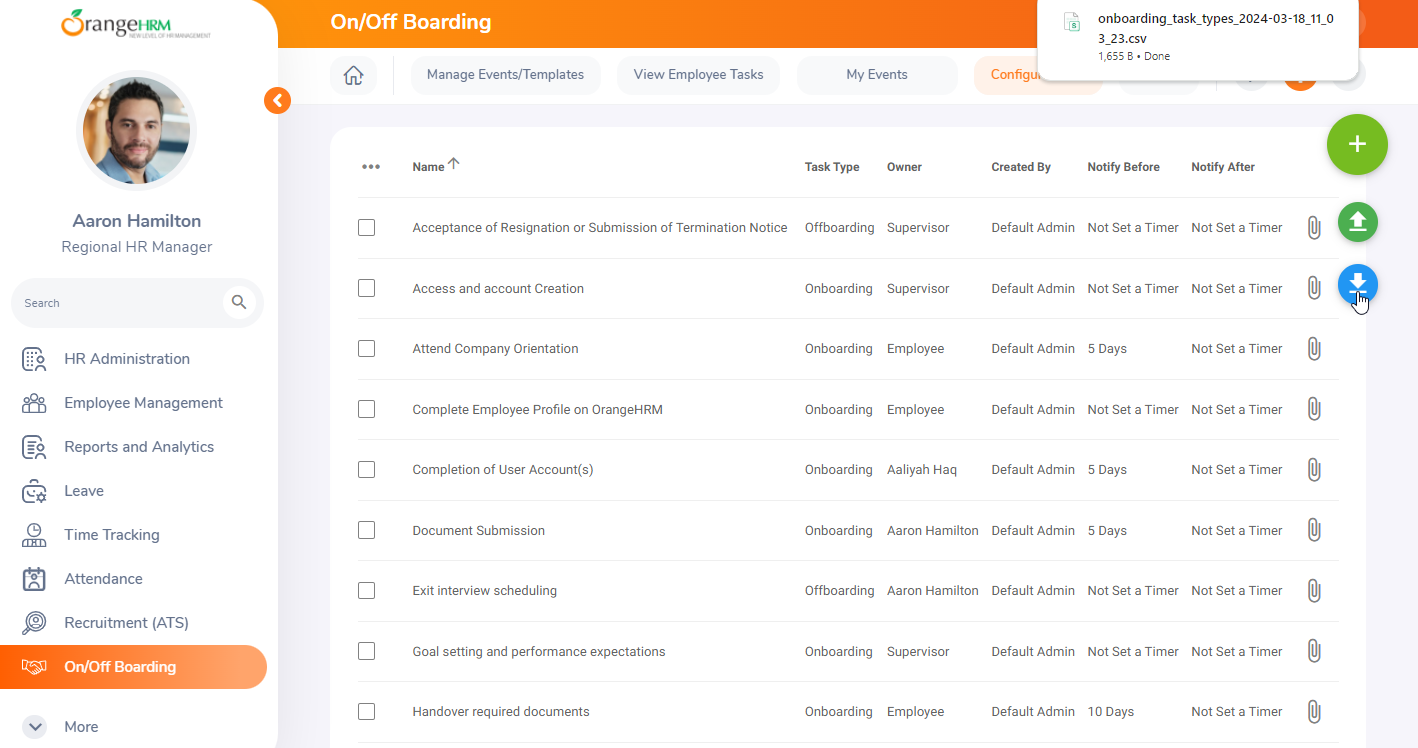
Task: Select the Exit interview scheduling checkbox
Action: point(366,591)
